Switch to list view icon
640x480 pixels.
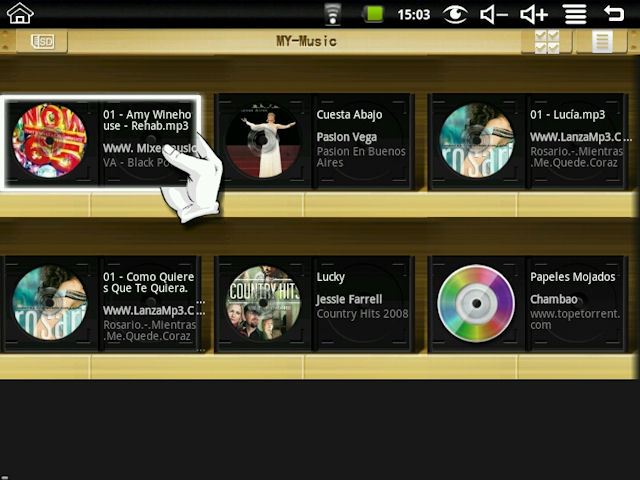click(602, 42)
